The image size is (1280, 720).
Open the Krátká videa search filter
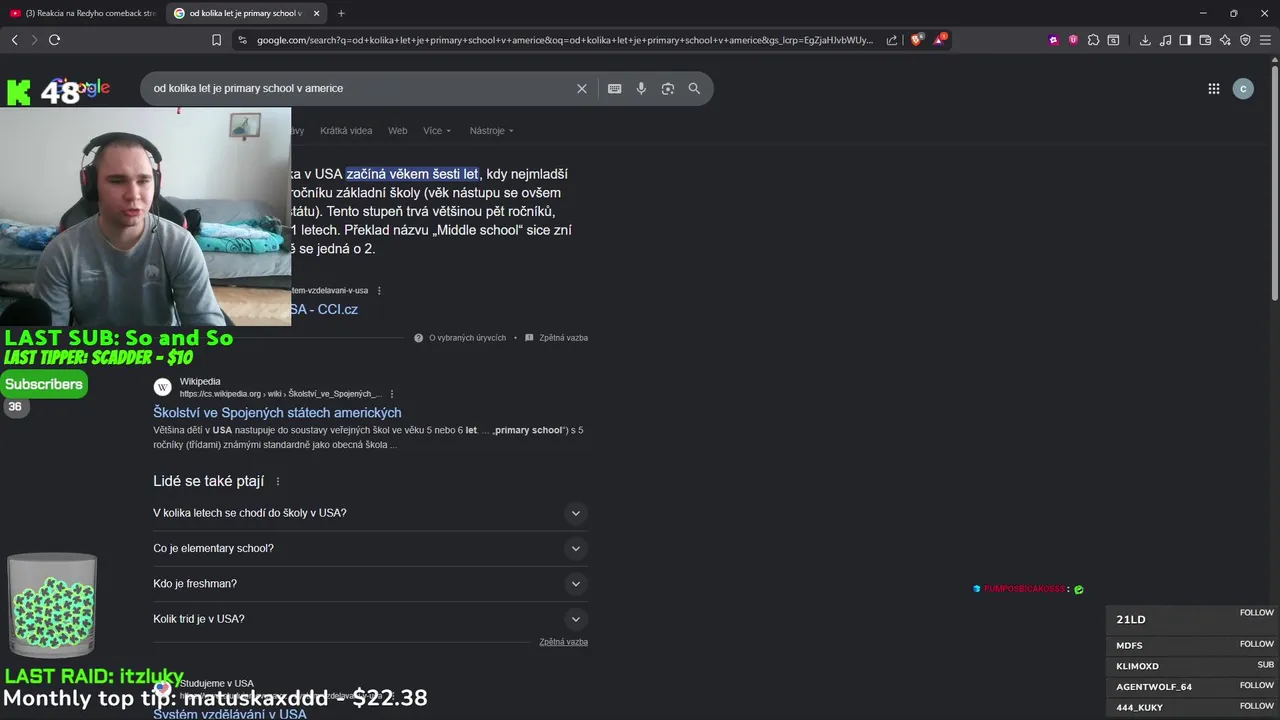[x=346, y=131]
